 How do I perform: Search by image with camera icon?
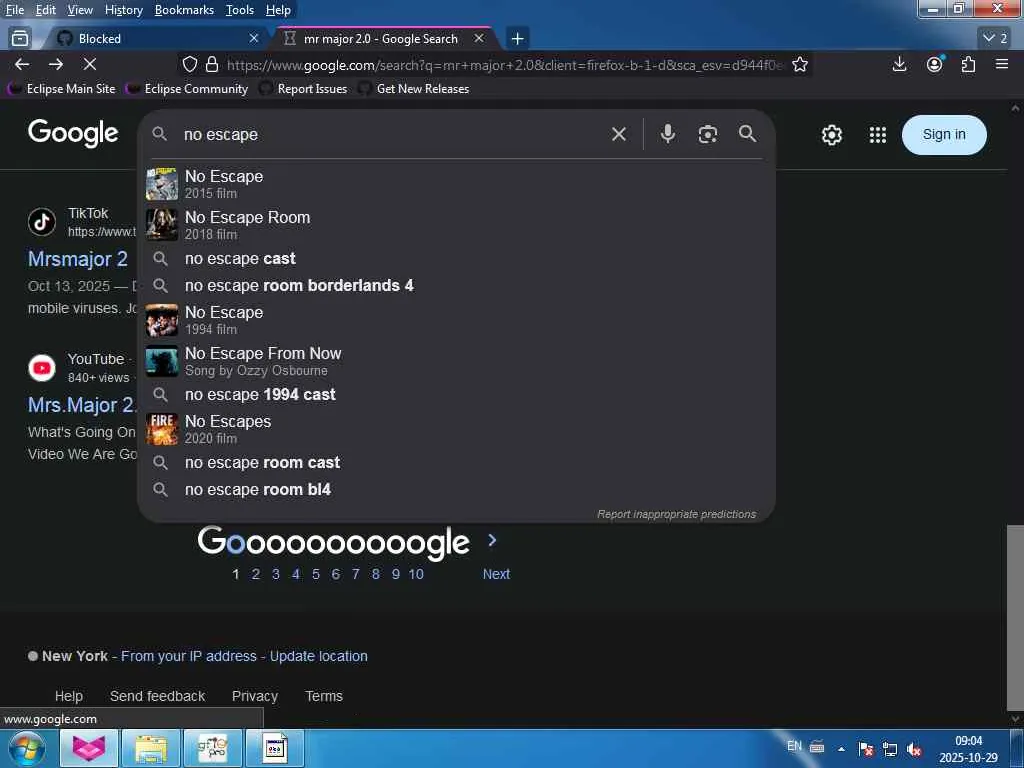[x=708, y=134]
